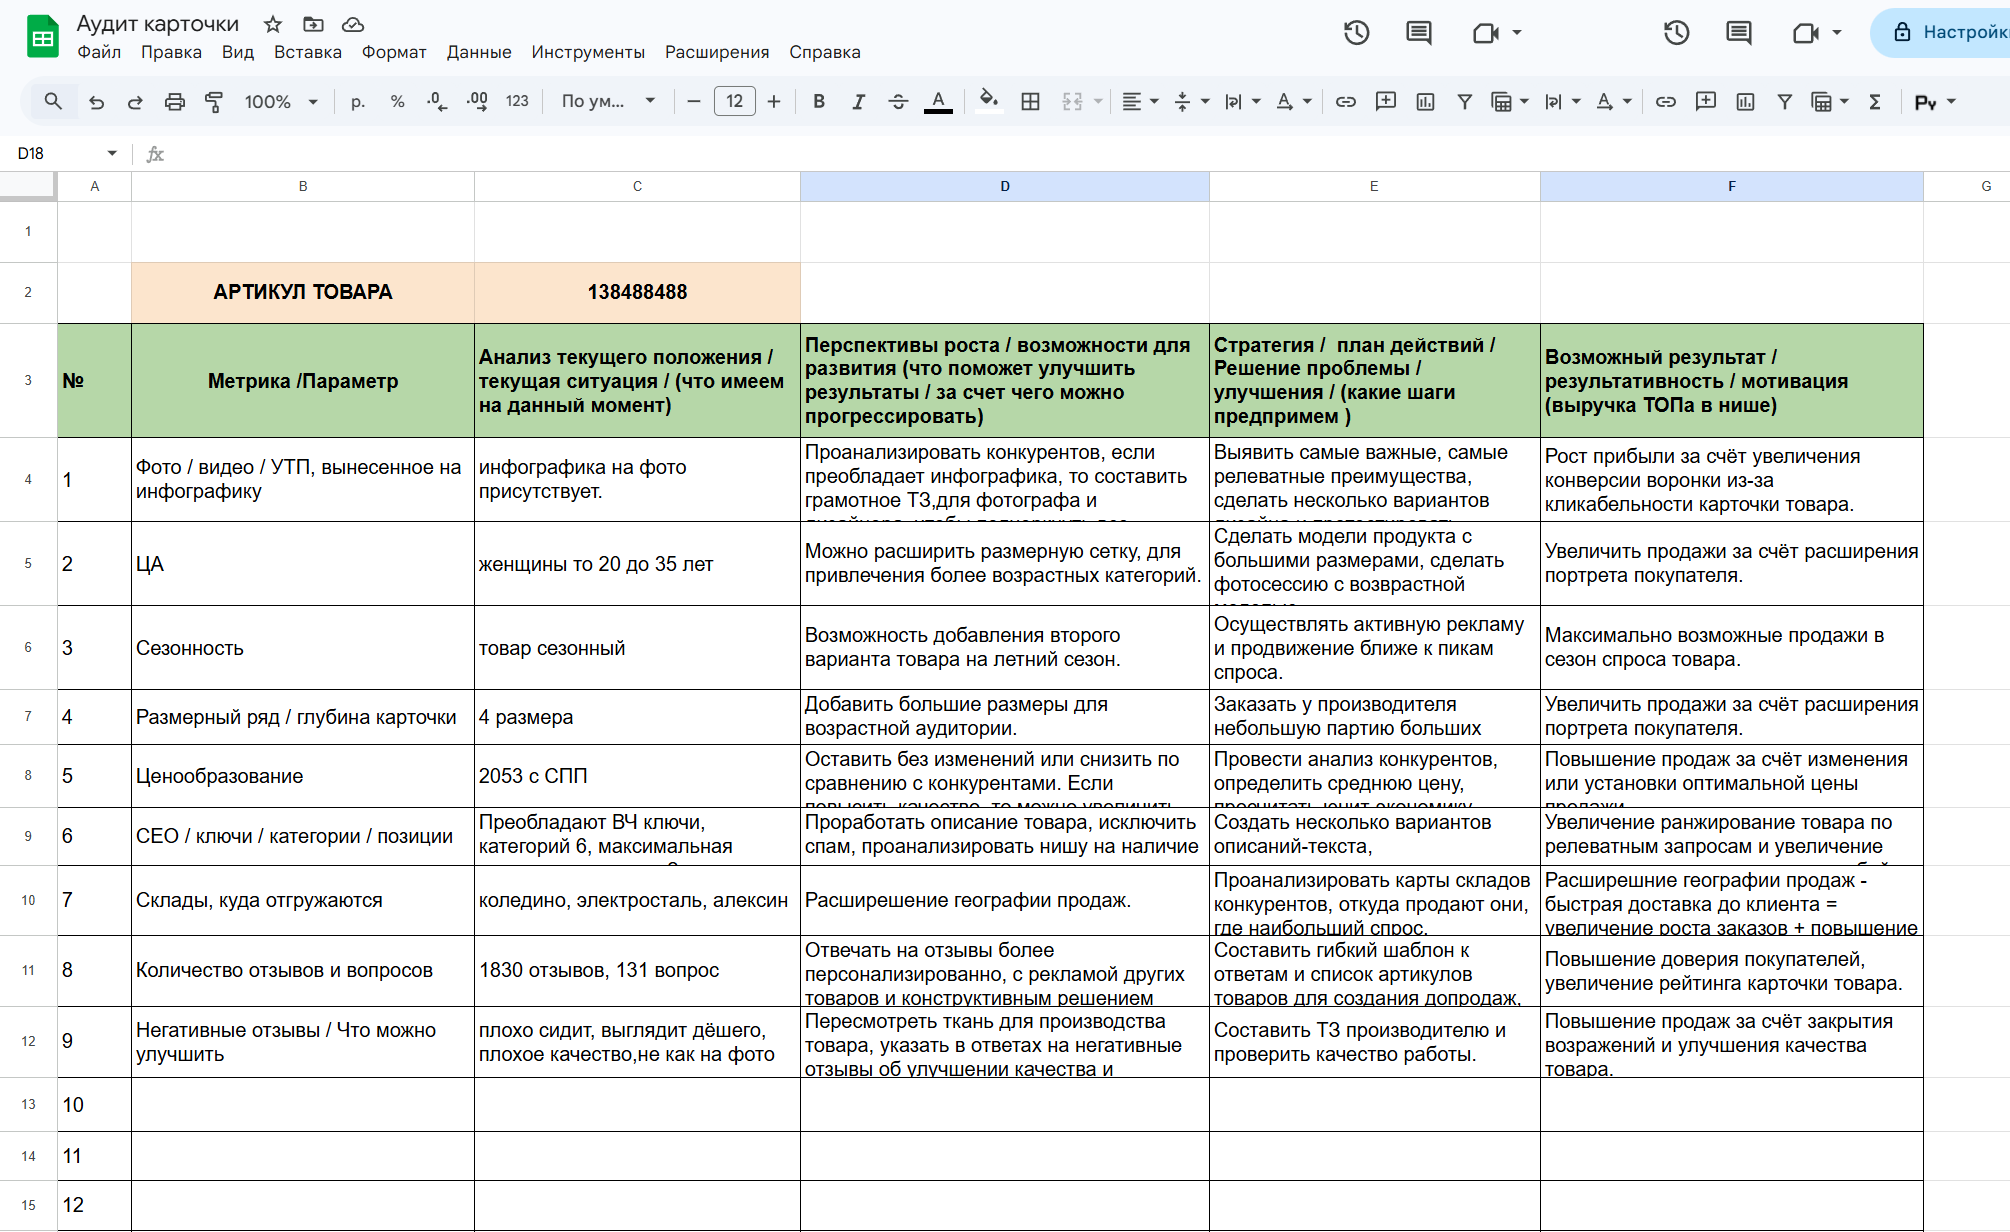Click the font size 12 field
Image resolution: width=2010 pixels, height=1232 pixels.
tap(734, 101)
